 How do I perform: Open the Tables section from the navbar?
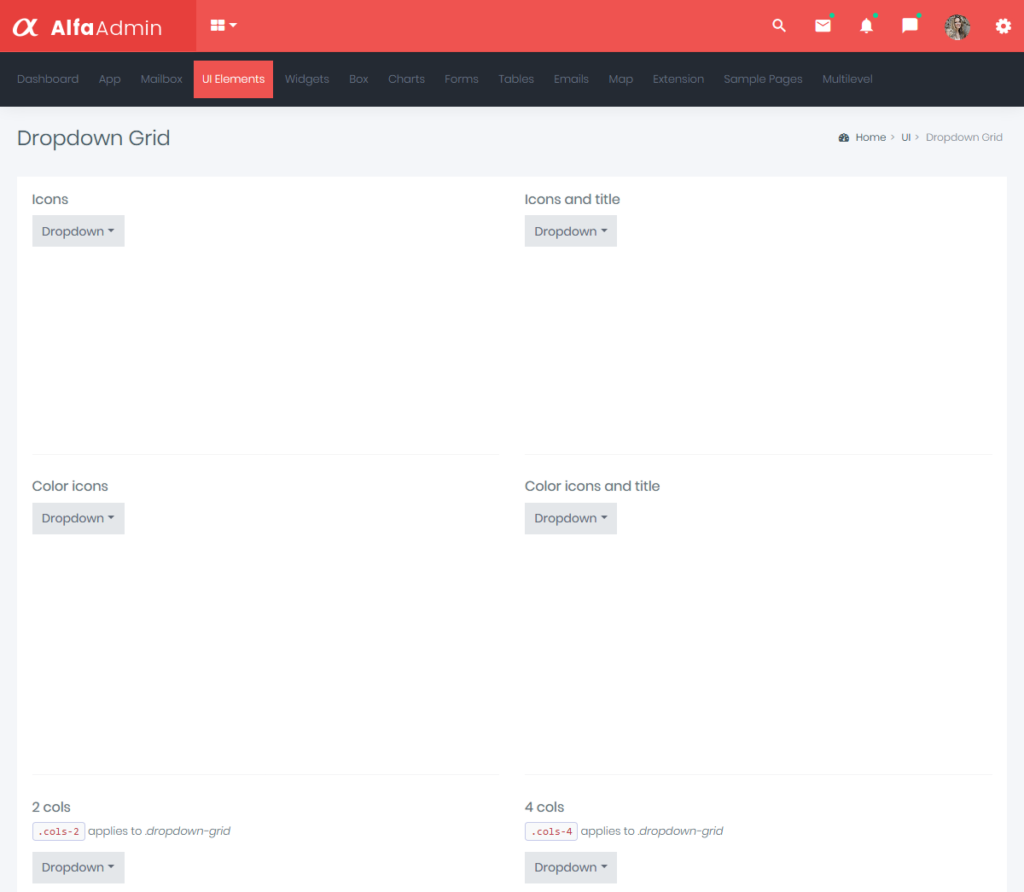tap(516, 79)
